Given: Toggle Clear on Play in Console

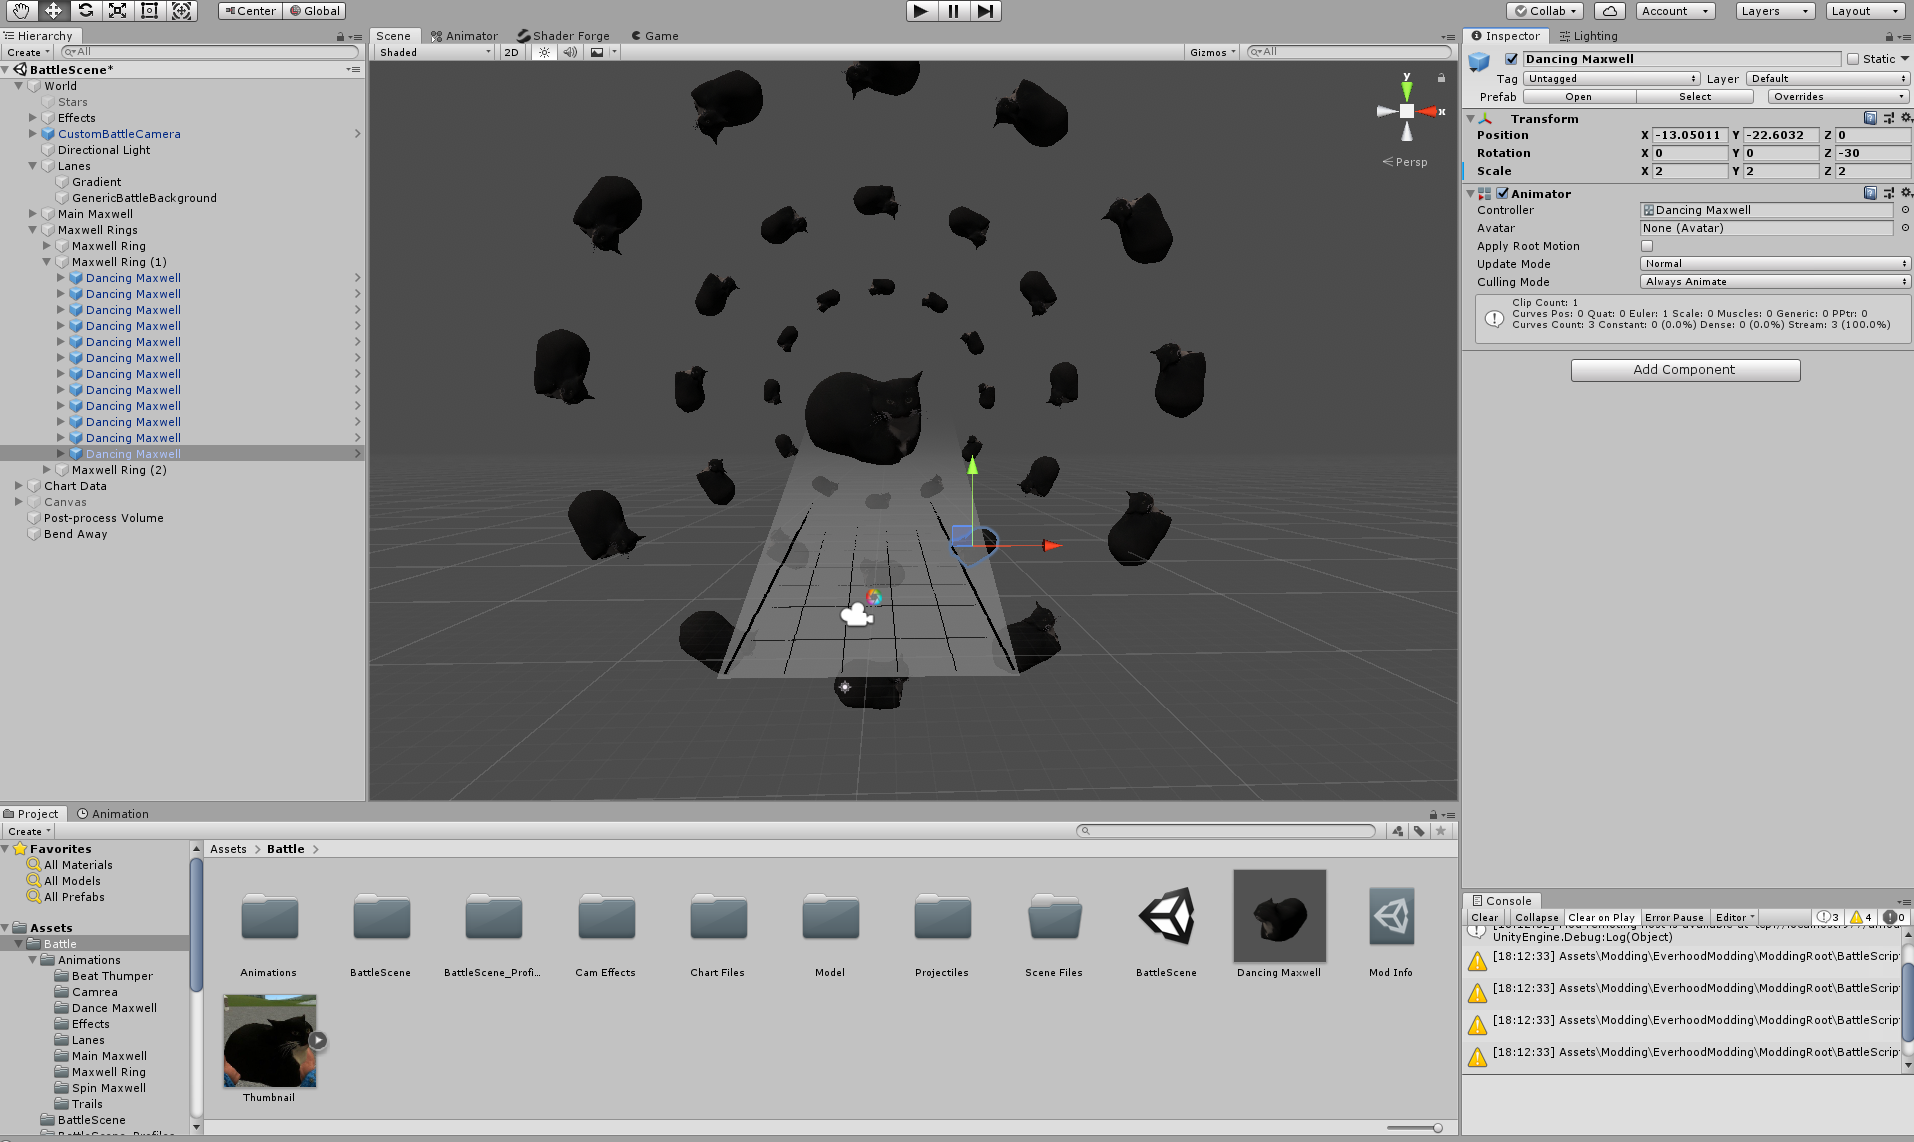Looking at the screenshot, I should click(x=1601, y=917).
